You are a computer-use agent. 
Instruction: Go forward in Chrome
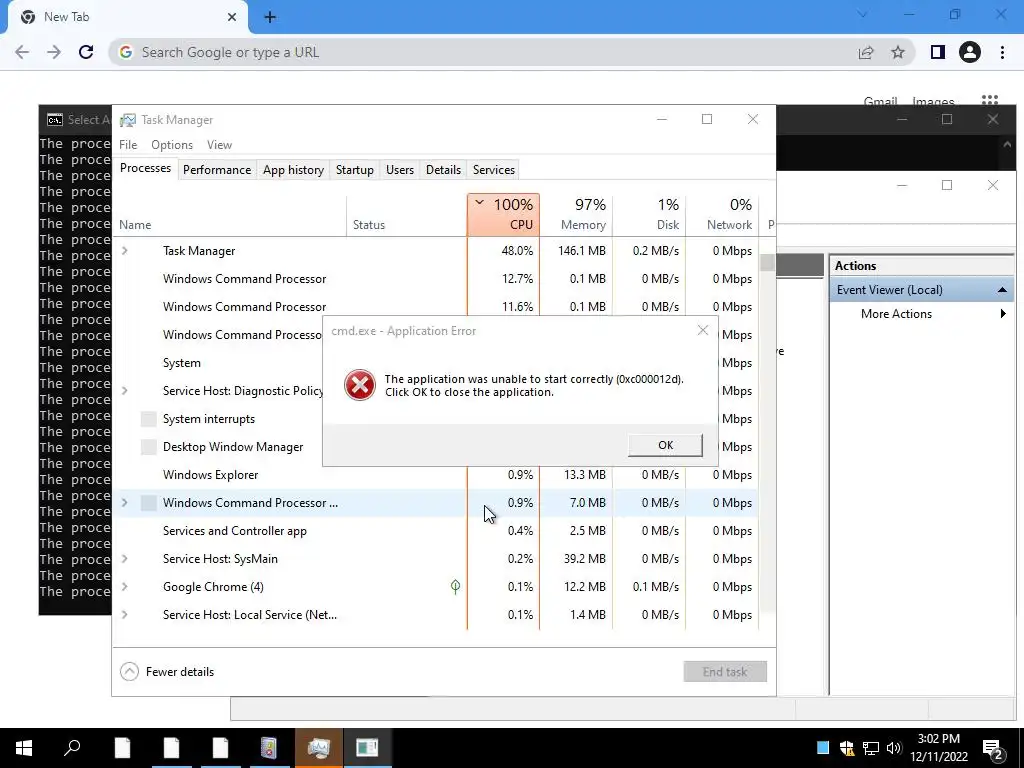click(x=54, y=52)
